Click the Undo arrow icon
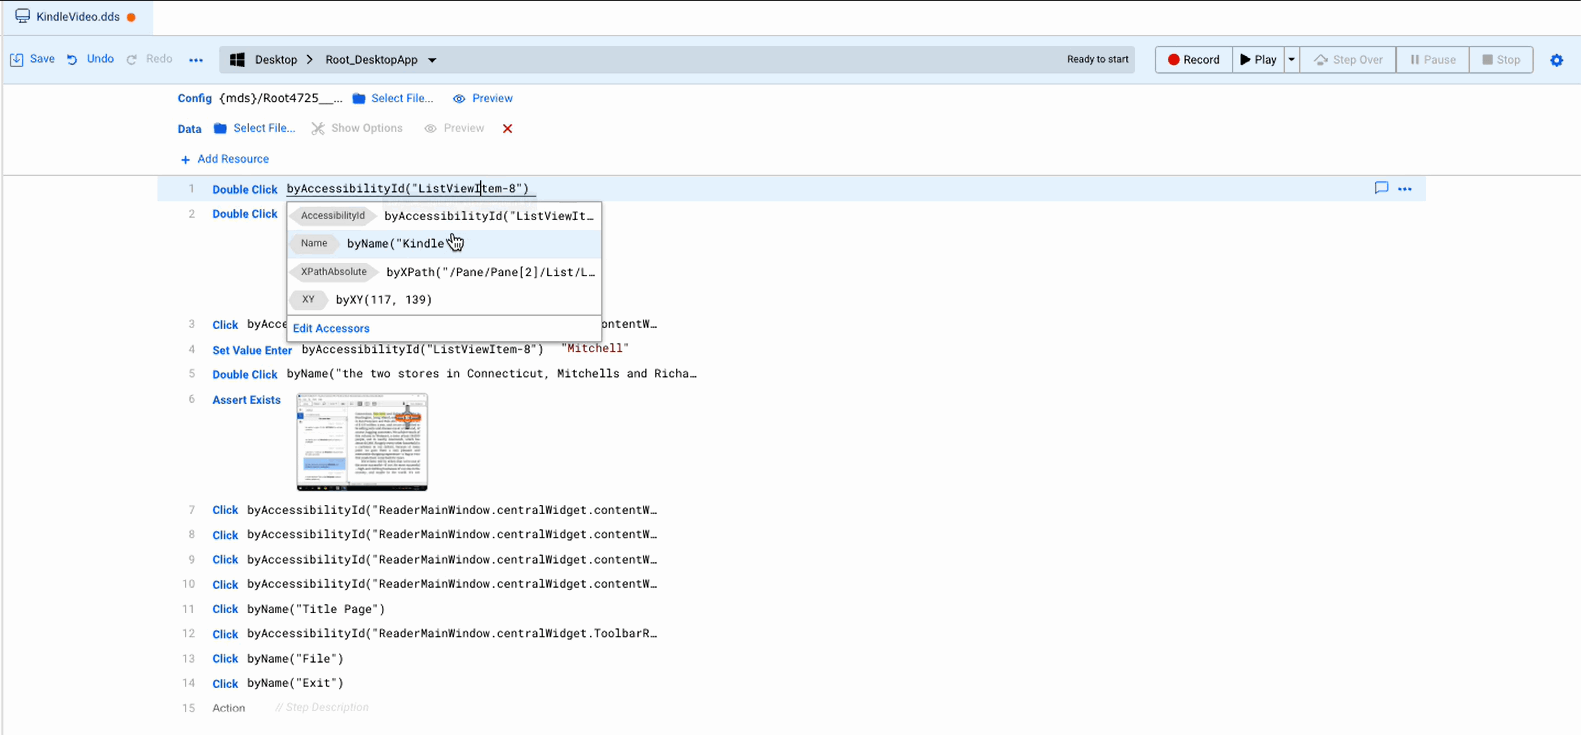Image resolution: width=1581 pixels, height=735 pixels. pyautogui.click(x=72, y=60)
